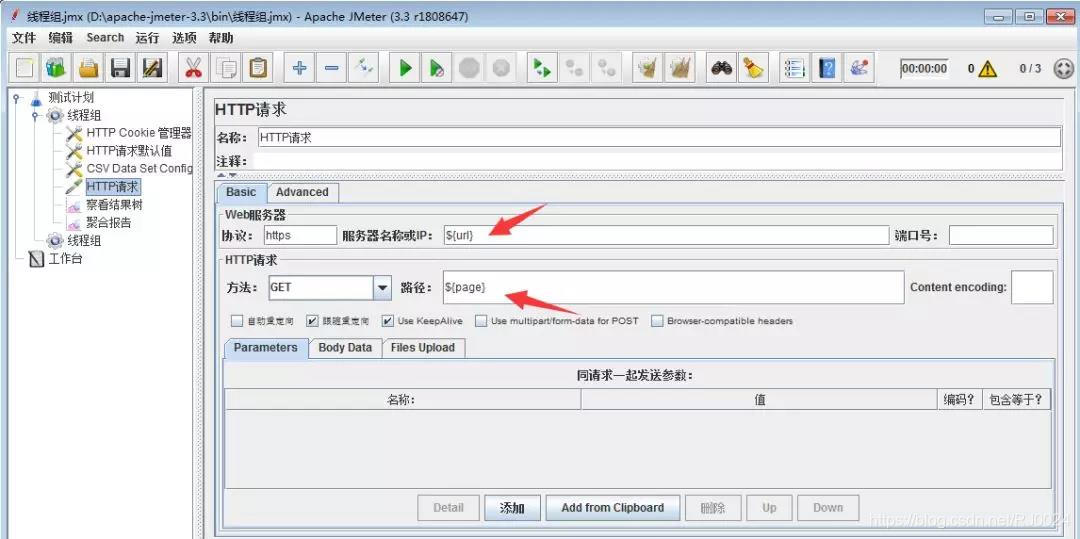The image size is (1080, 539).
Task: Open the 选项 menu
Action: (x=184, y=38)
